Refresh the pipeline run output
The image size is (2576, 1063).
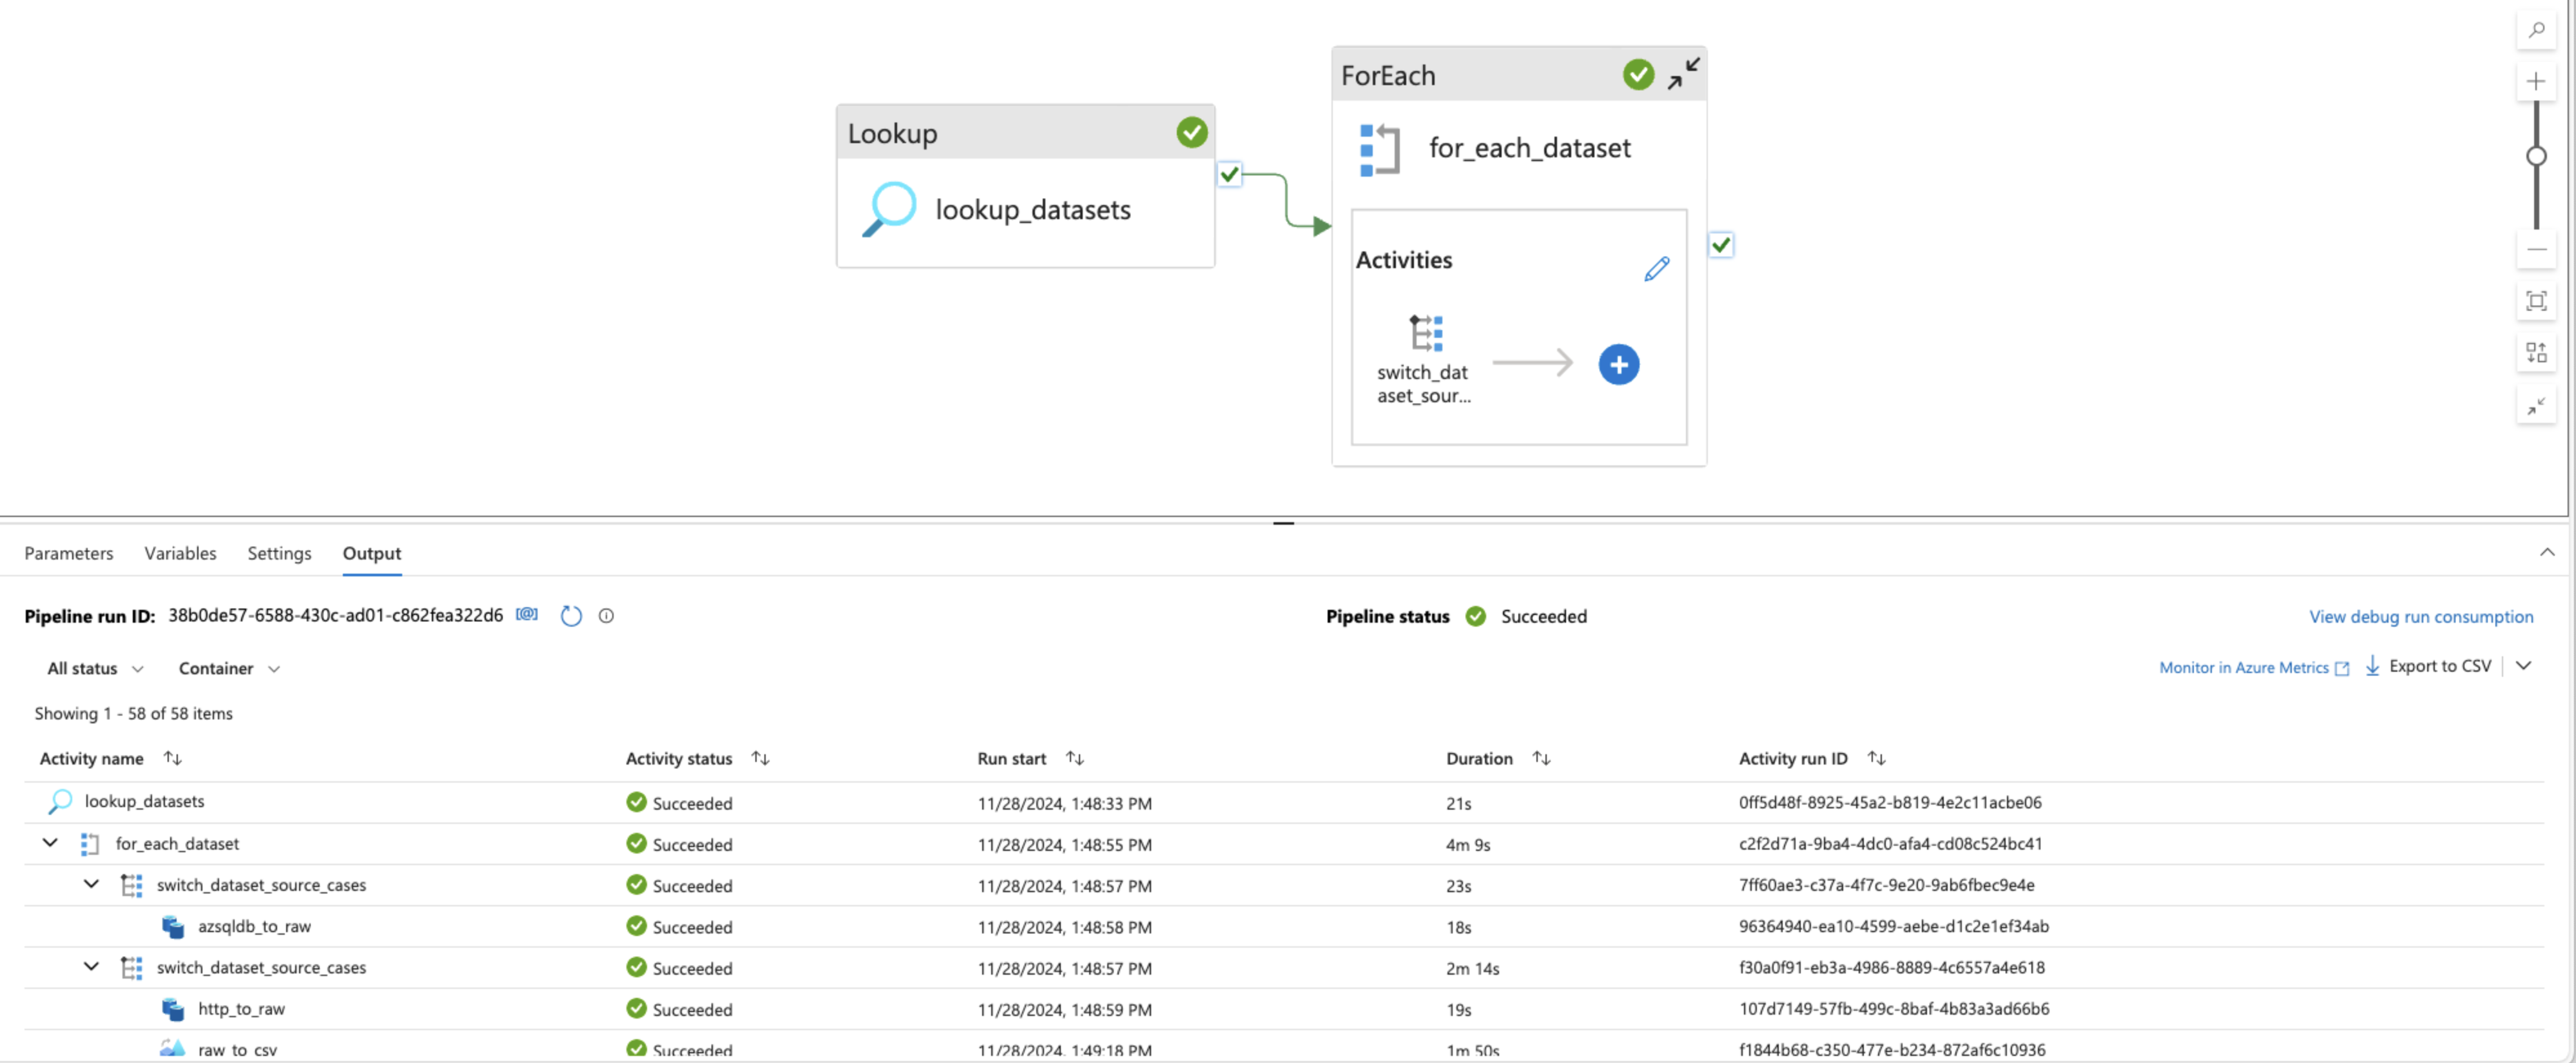tap(571, 616)
